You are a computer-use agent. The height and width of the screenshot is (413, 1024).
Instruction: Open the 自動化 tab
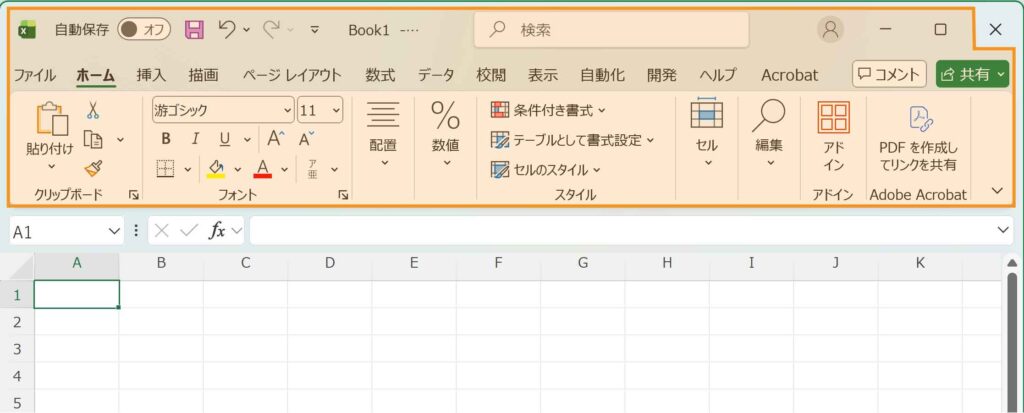tap(603, 75)
